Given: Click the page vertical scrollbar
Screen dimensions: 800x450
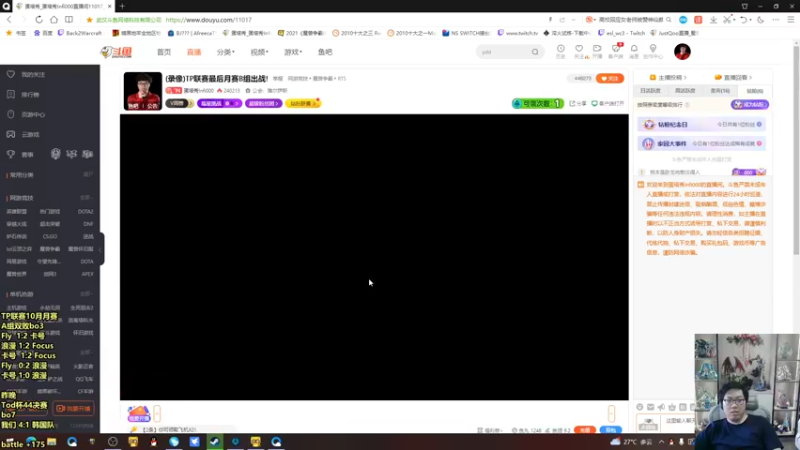Looking at the screenshot, I should 796,148.
